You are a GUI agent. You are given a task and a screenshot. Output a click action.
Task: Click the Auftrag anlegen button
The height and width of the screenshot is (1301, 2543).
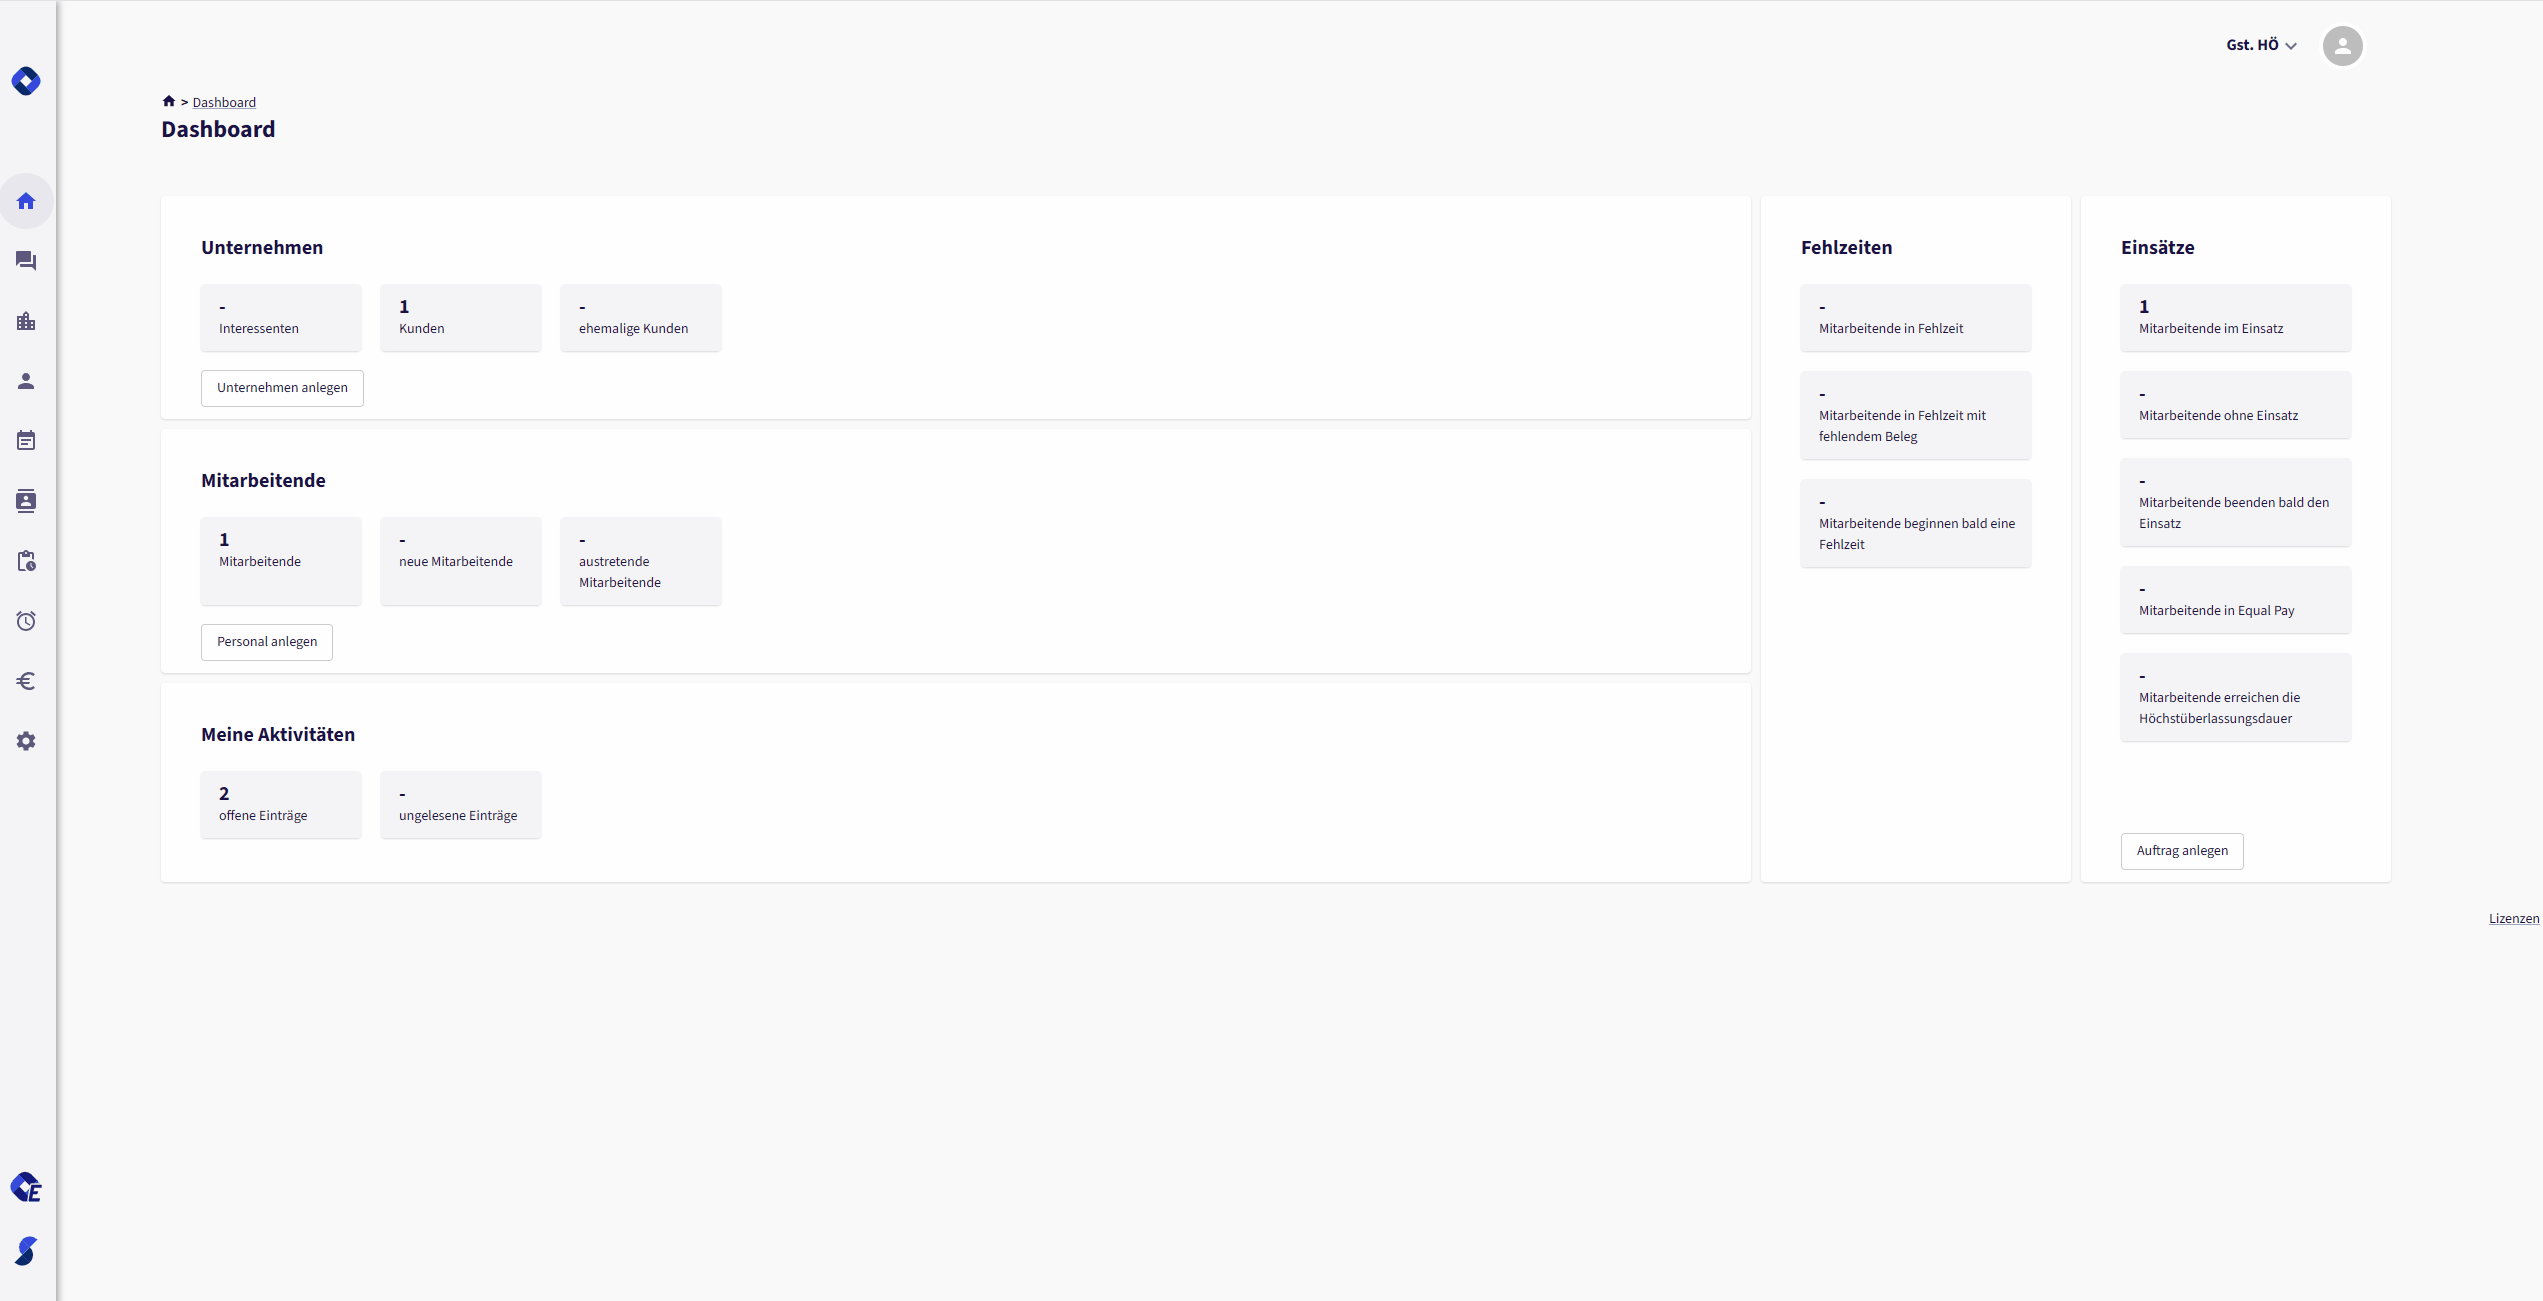click(2181, 851)
